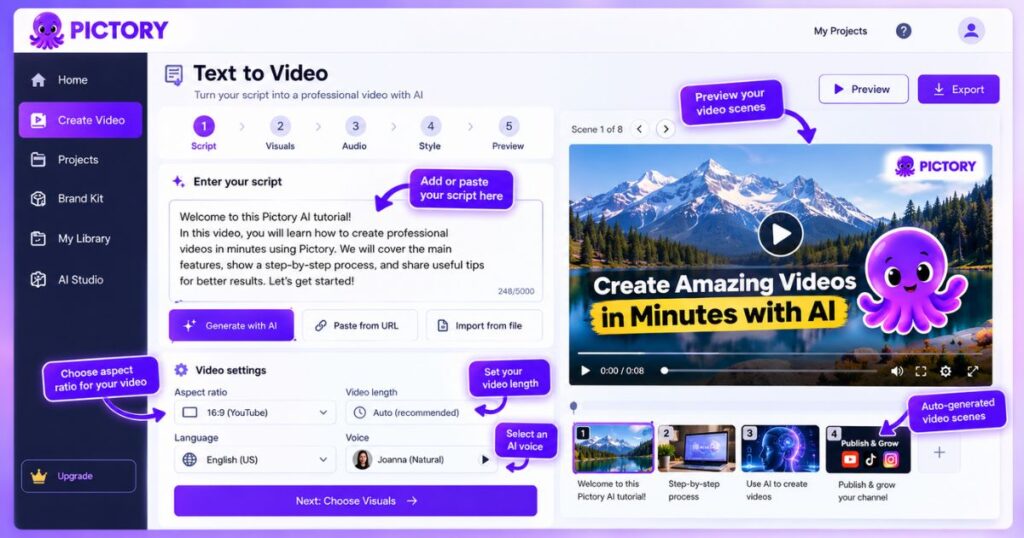
Task: Click the Text to Video title icon
Action: (x=174, y=74)
